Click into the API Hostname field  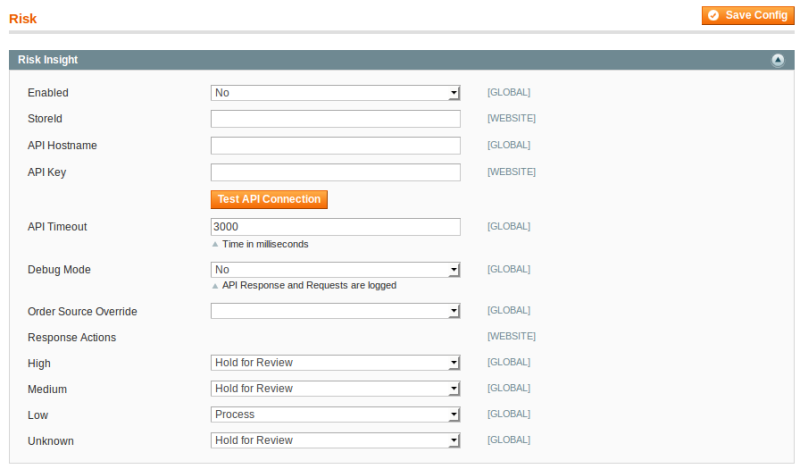335,146
